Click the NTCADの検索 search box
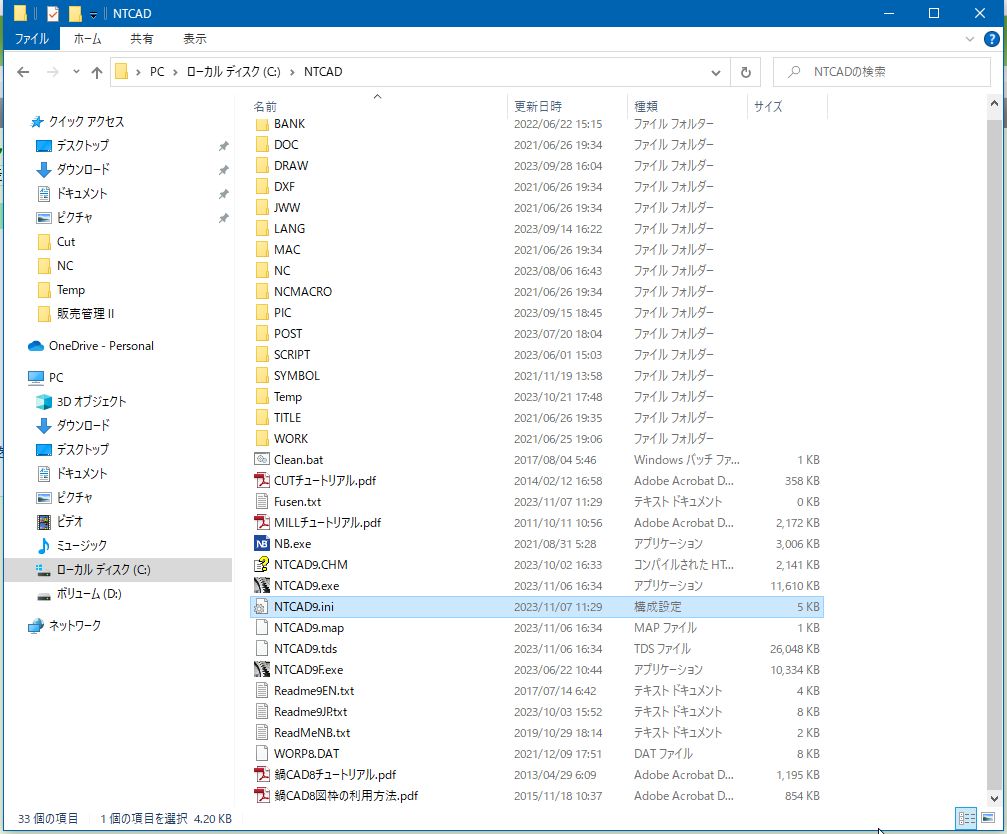Viewport: 1007px width, 834px height. coord(882,72)
